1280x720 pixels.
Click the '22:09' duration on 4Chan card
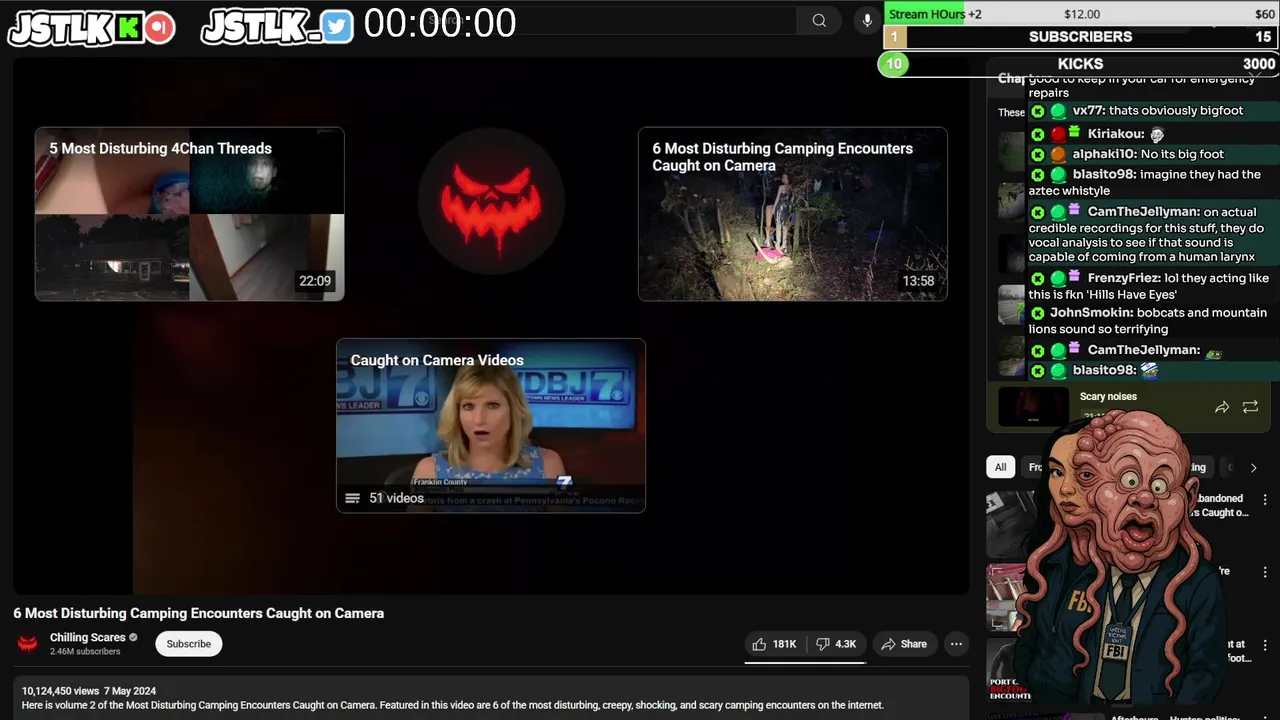[x=315, y=281]
